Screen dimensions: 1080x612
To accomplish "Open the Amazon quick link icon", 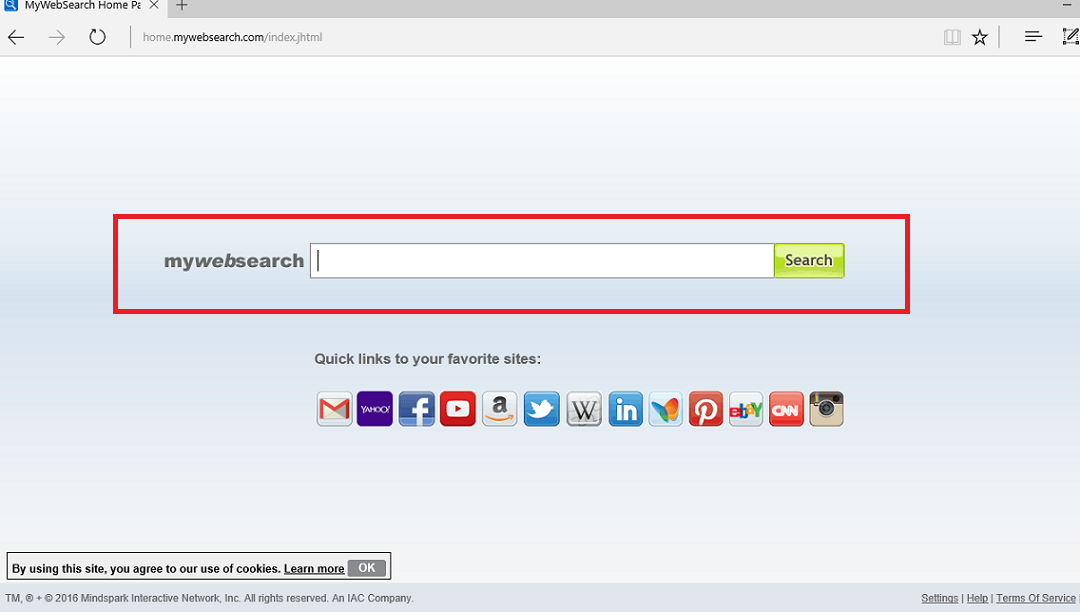I will pyautogui.click(x=499, y=409).
